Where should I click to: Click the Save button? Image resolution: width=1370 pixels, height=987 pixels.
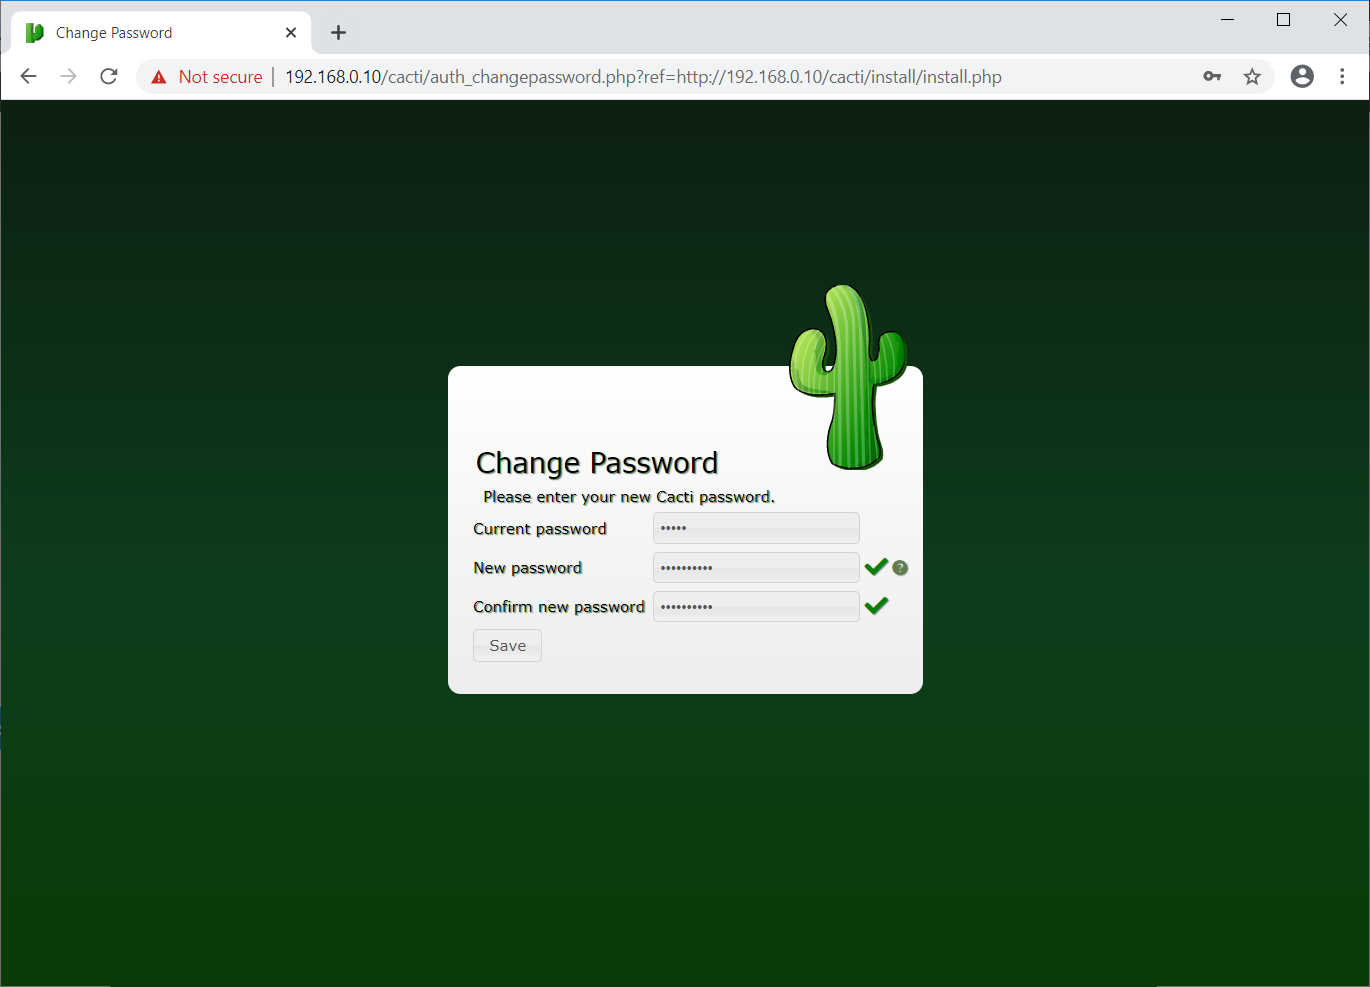[507, 646]
